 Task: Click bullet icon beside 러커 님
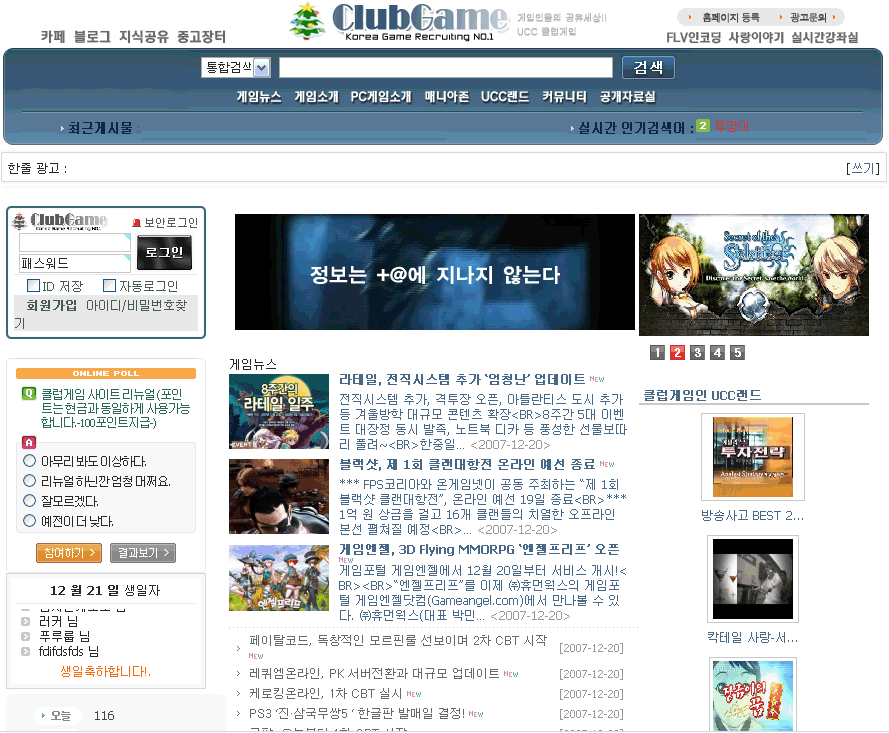(26, 621)
